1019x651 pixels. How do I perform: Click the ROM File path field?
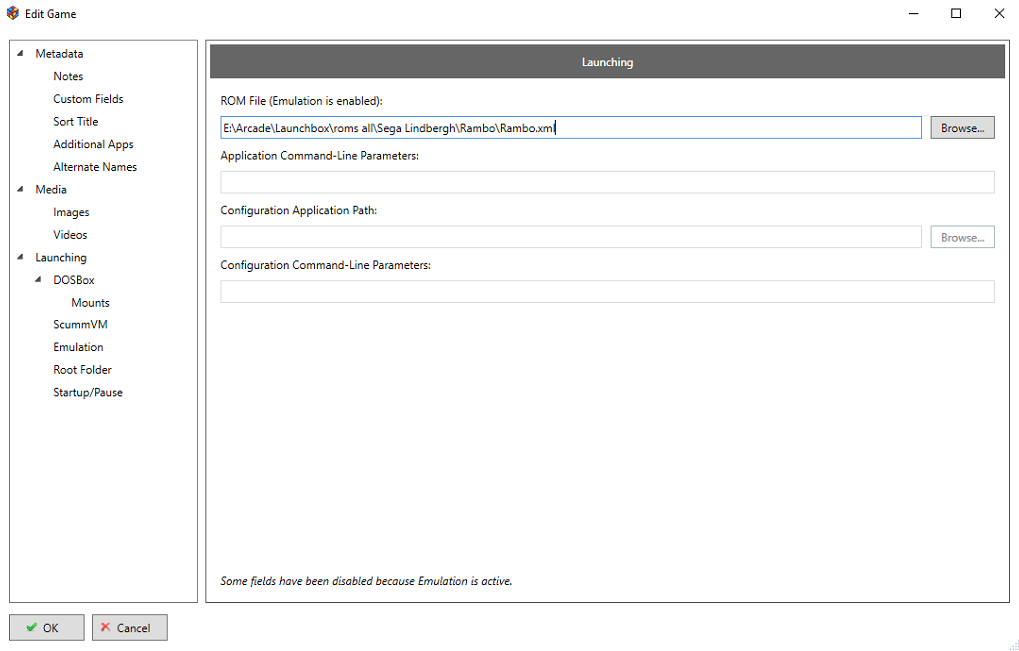click(571, 128)
